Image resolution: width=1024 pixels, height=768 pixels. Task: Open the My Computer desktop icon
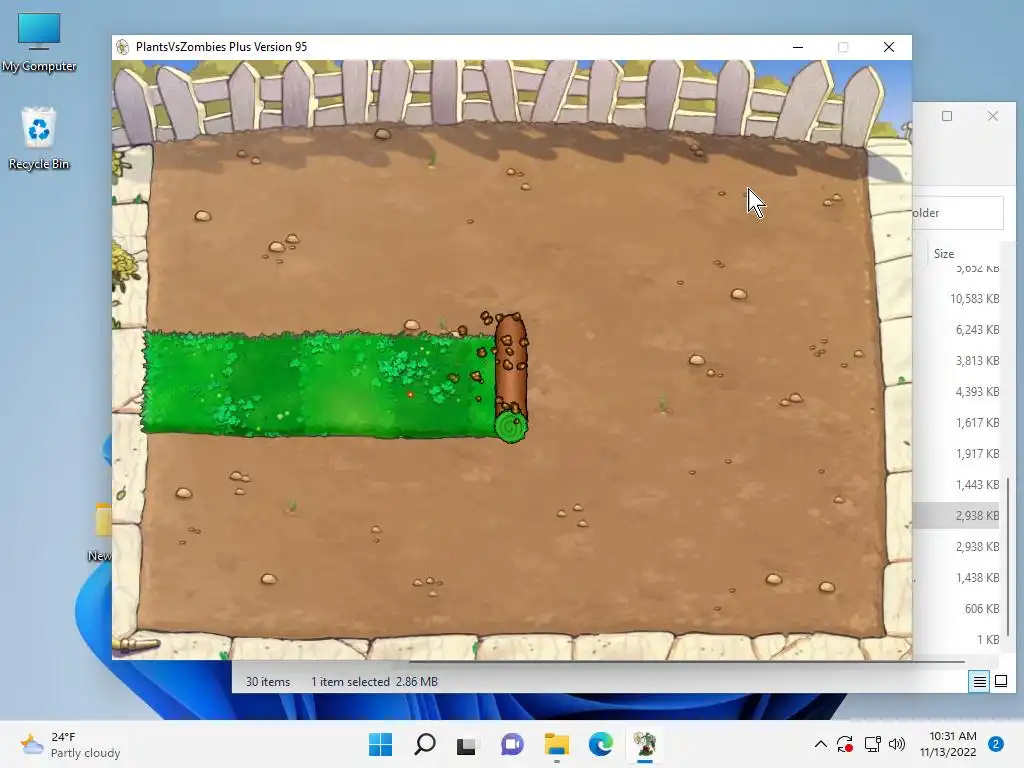39,42
